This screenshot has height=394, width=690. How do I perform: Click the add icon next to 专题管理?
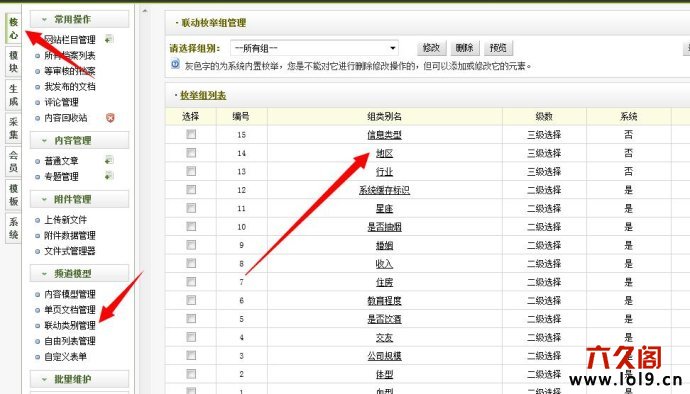[x=109, y=176]
